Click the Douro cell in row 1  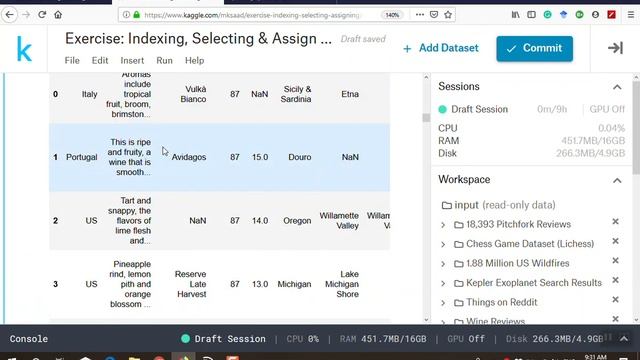[300, 157]
